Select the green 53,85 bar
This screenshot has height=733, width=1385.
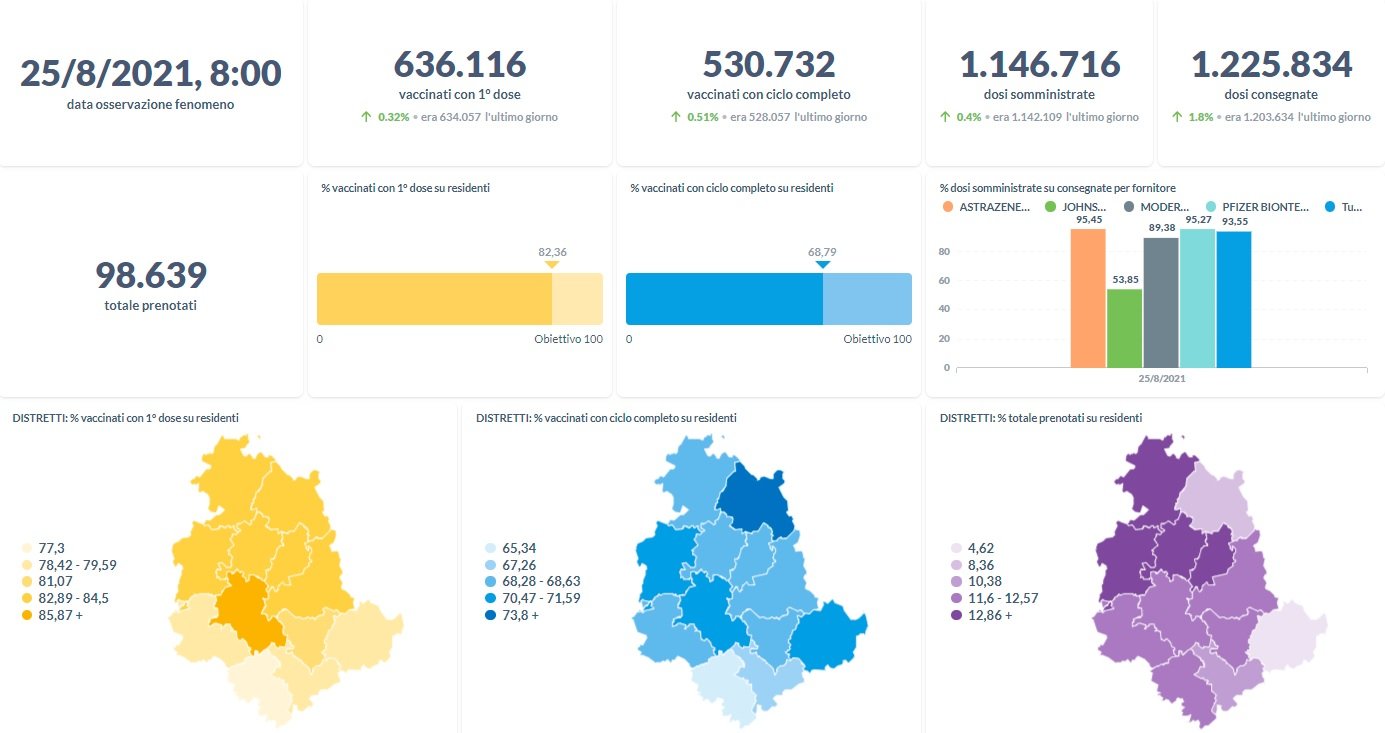(x=1124, y=328)
